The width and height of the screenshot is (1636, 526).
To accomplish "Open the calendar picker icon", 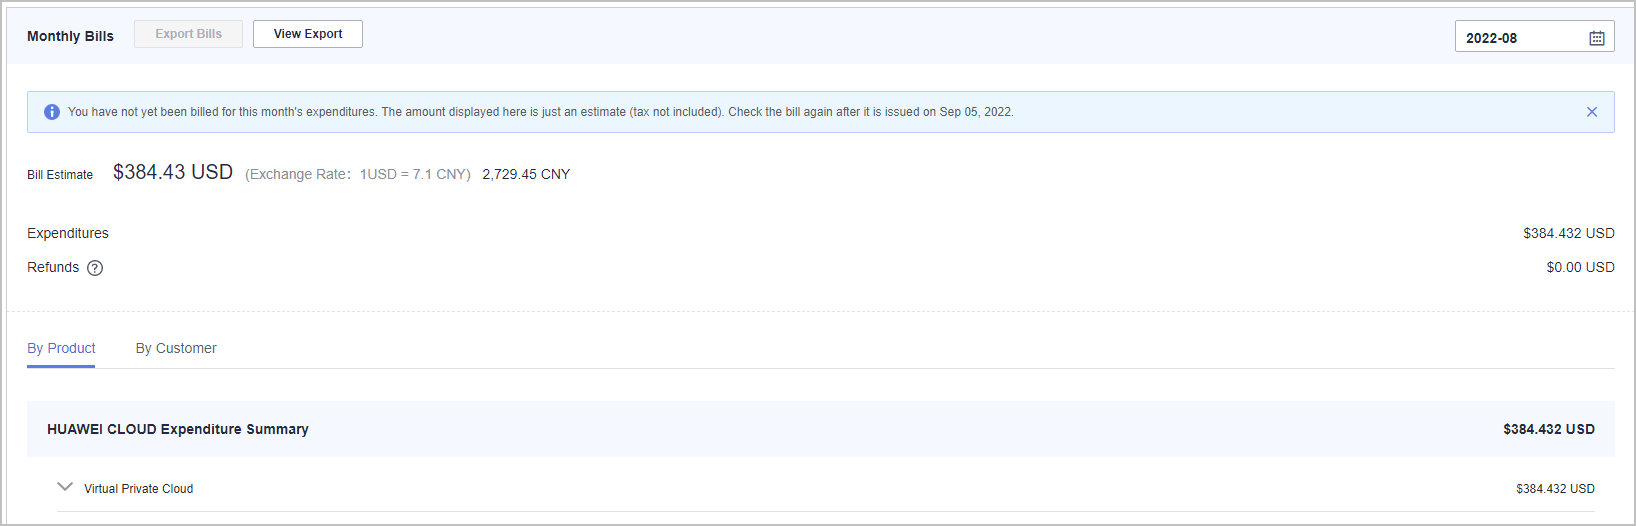I will click(x=1596, y=38).
